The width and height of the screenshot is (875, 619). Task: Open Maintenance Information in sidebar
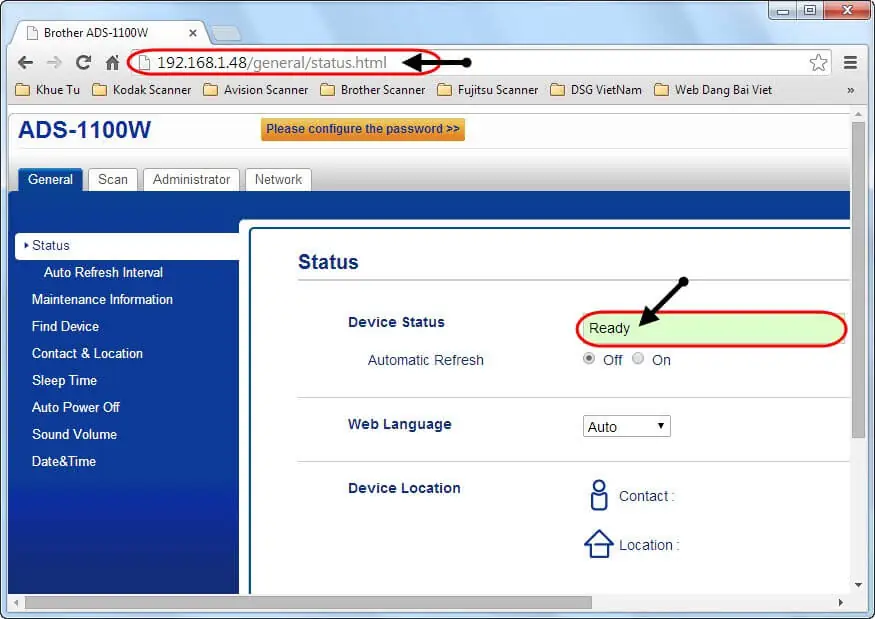(x=102, y=299)
